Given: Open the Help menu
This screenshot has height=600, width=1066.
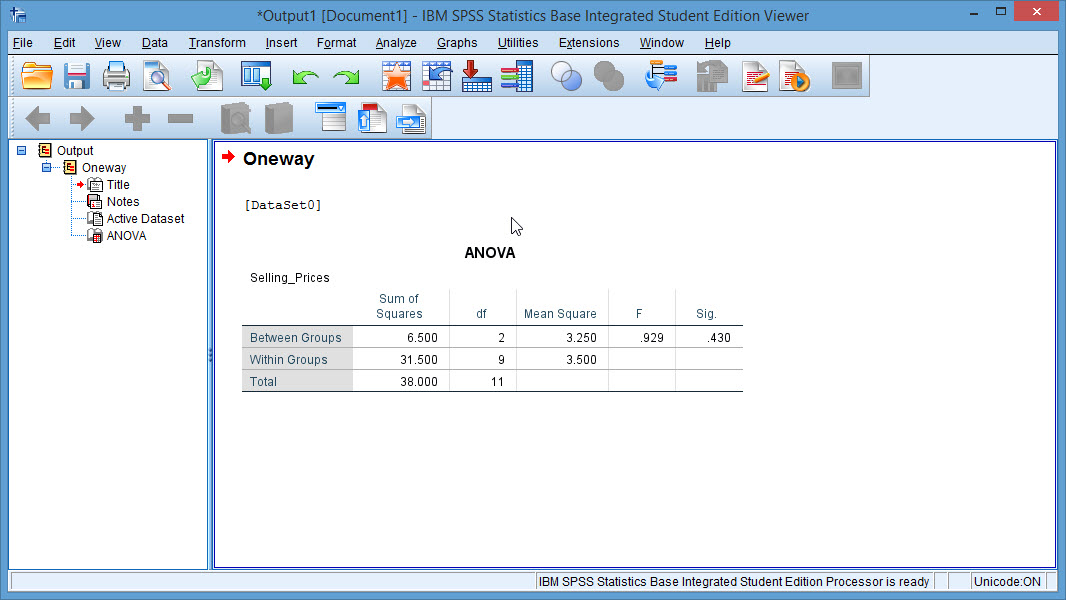Looking at the screenshot, I should (717, 43).
